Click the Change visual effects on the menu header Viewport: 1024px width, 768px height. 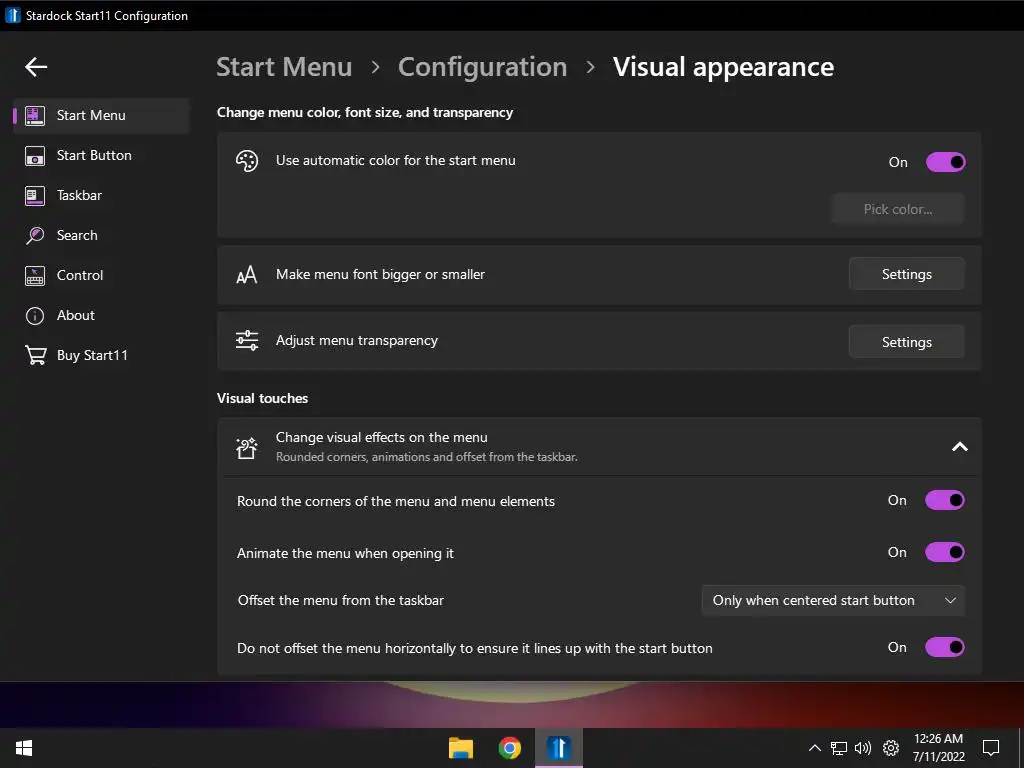click(599, 447)
